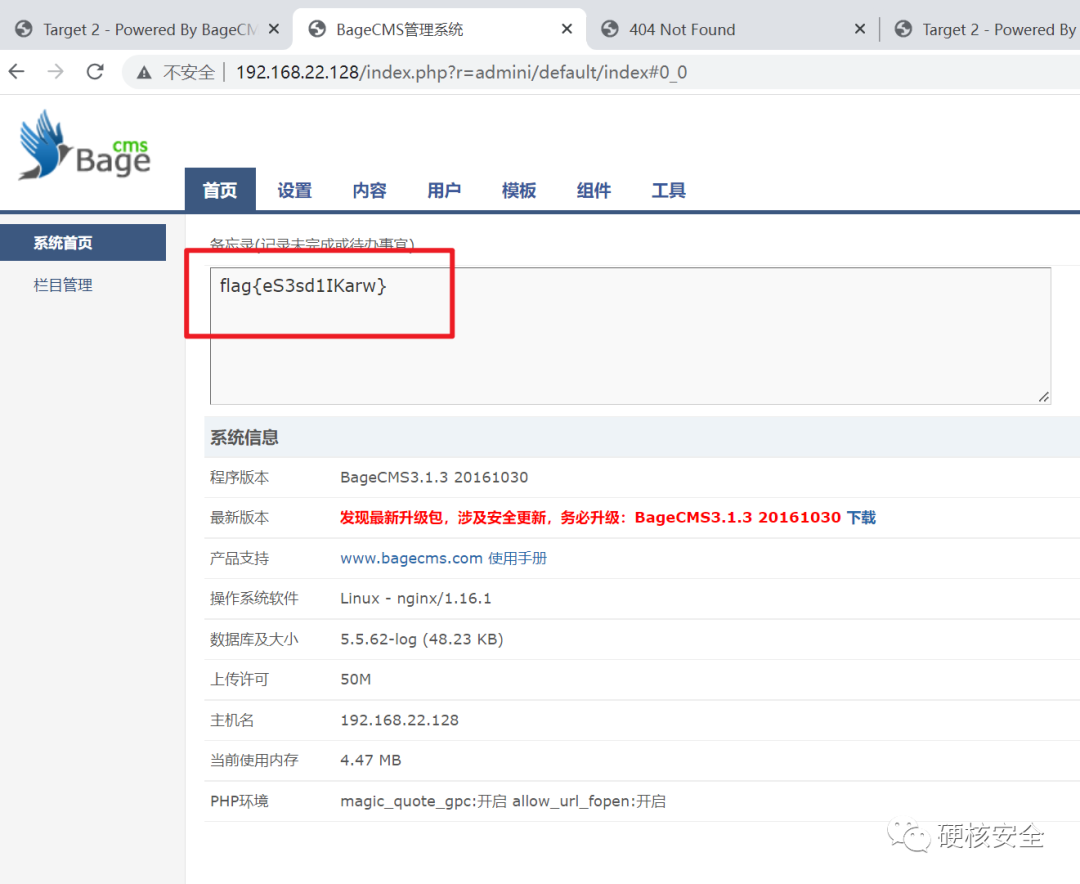Switch to the 404 Not Found tab
The height and width of the screenshot is (884, 1080).
pyautogui.click(x=732, y=29)
